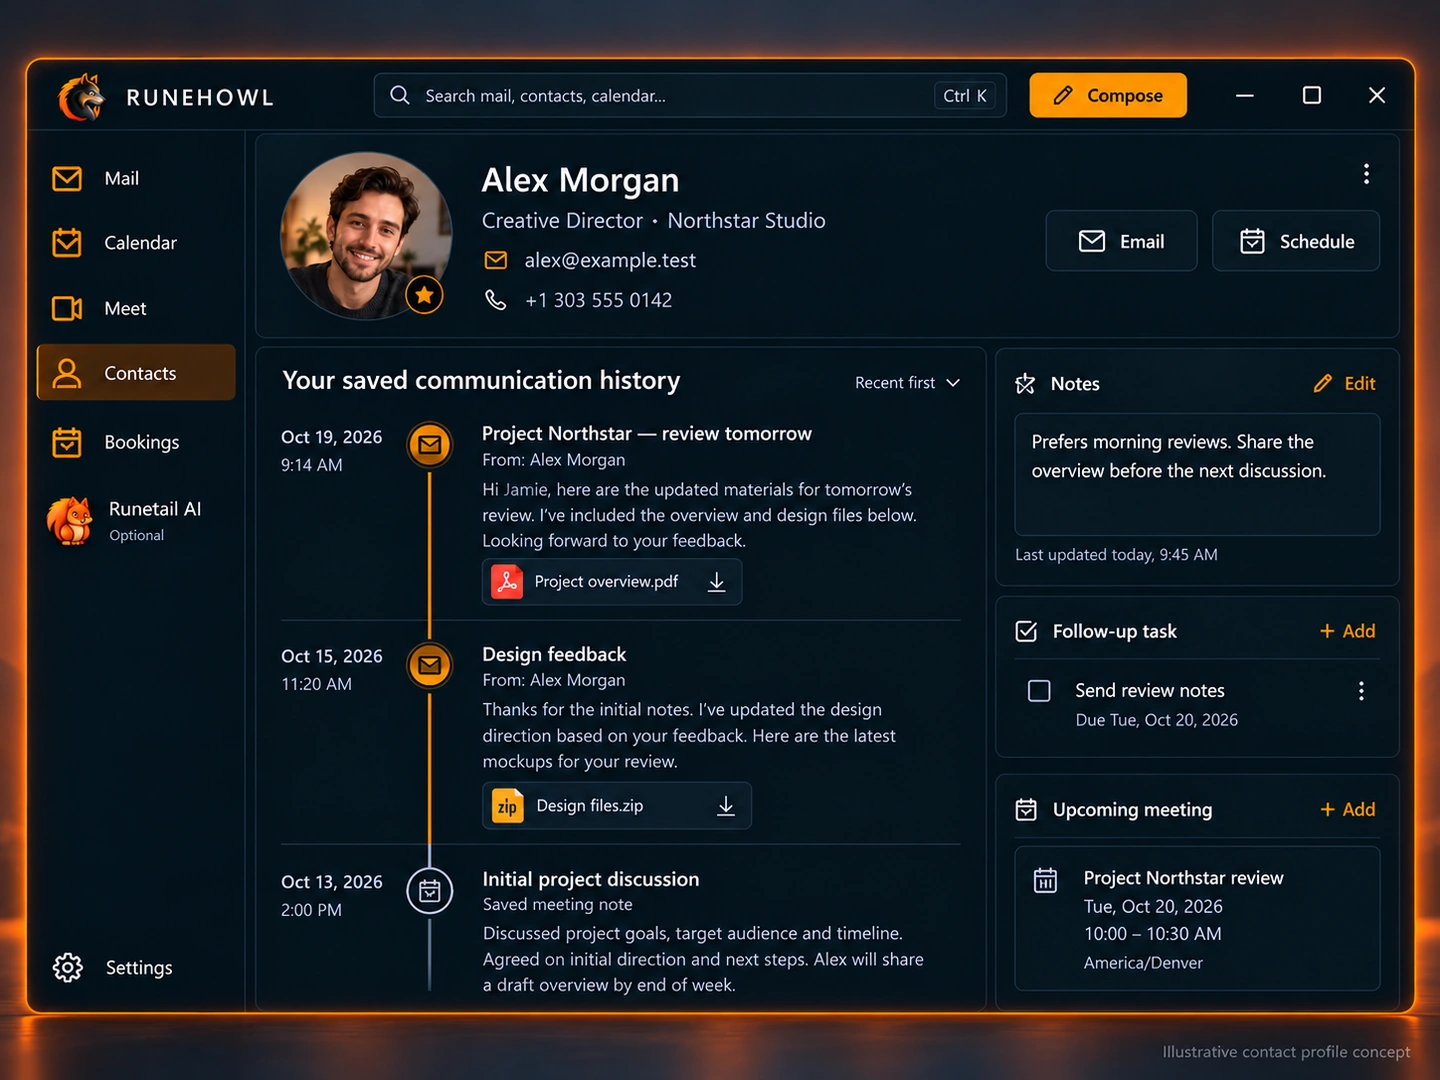Screen dimensions: 1440x1080
Task: Download Project overview.pdf via arrow icon
Action: [717, 582]
